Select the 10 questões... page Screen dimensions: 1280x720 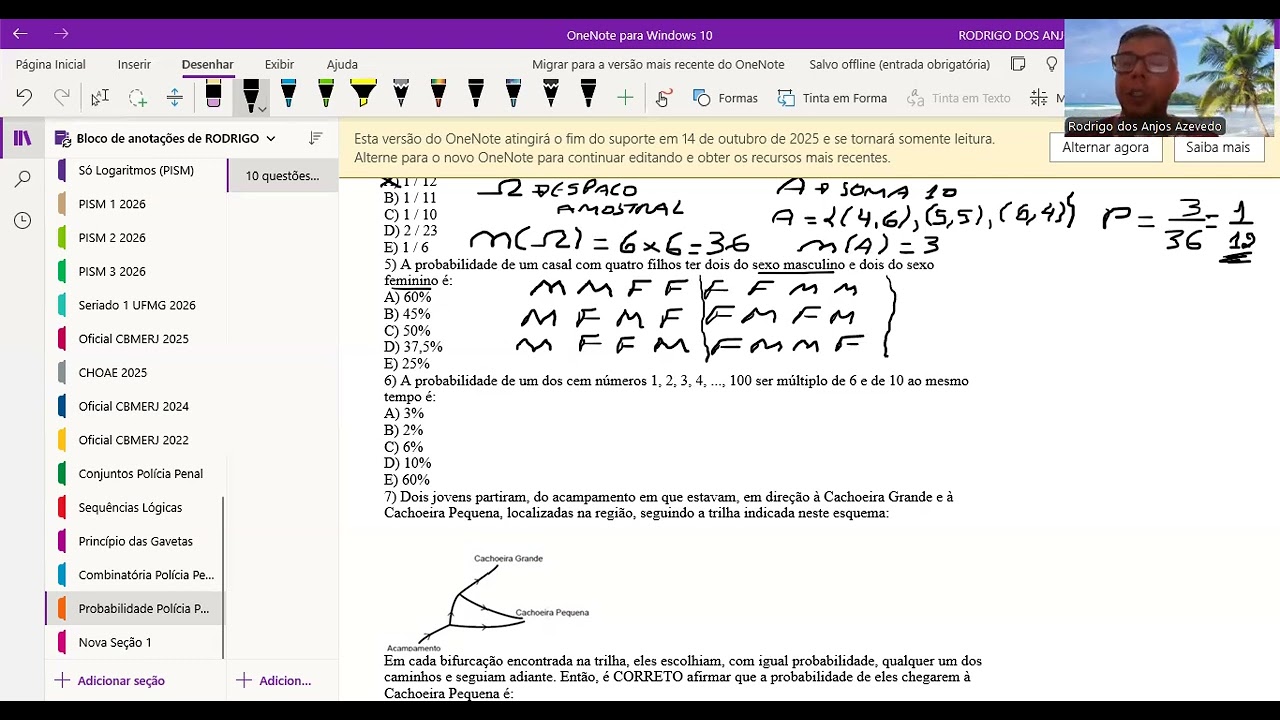coord(283,175)
